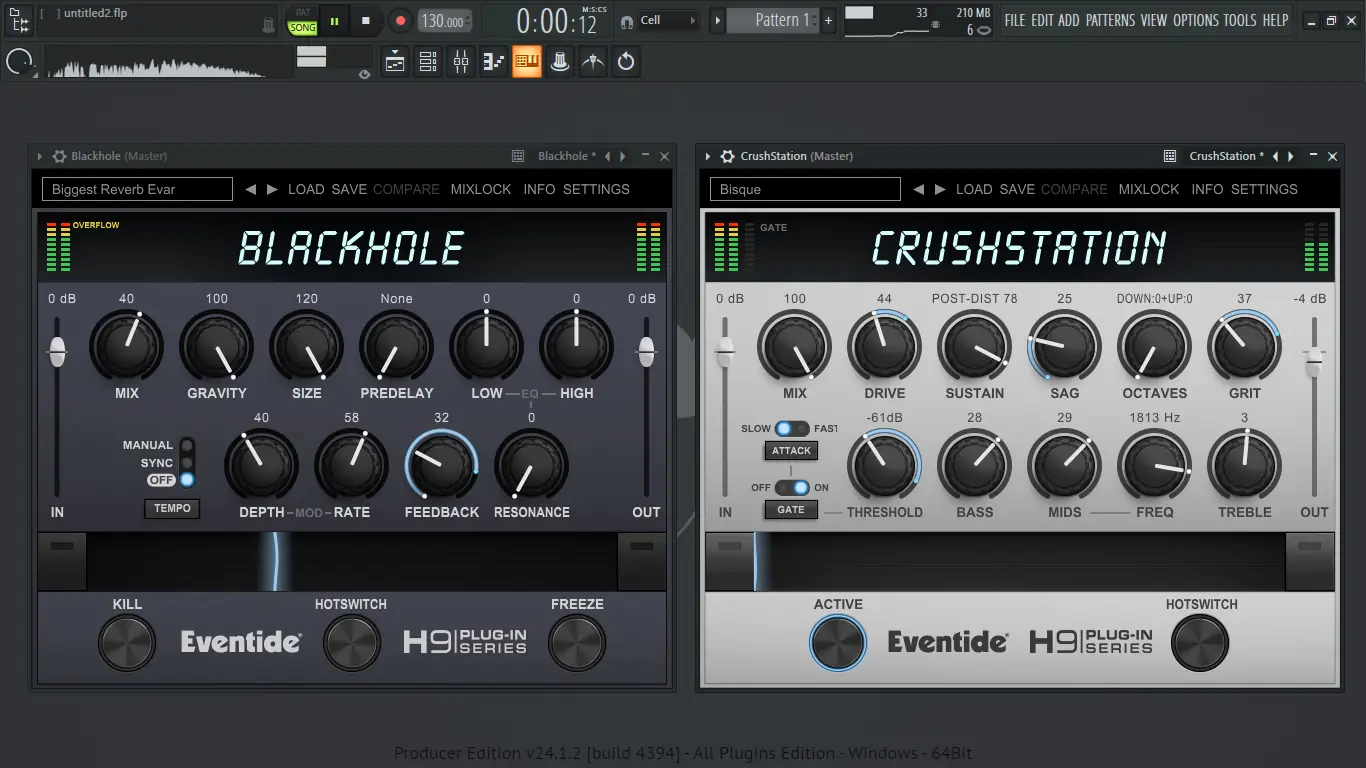This screenshot has width=1366, height=768.
Task: Click the CrushStation GRIT knob
Action: point(1244,346)
